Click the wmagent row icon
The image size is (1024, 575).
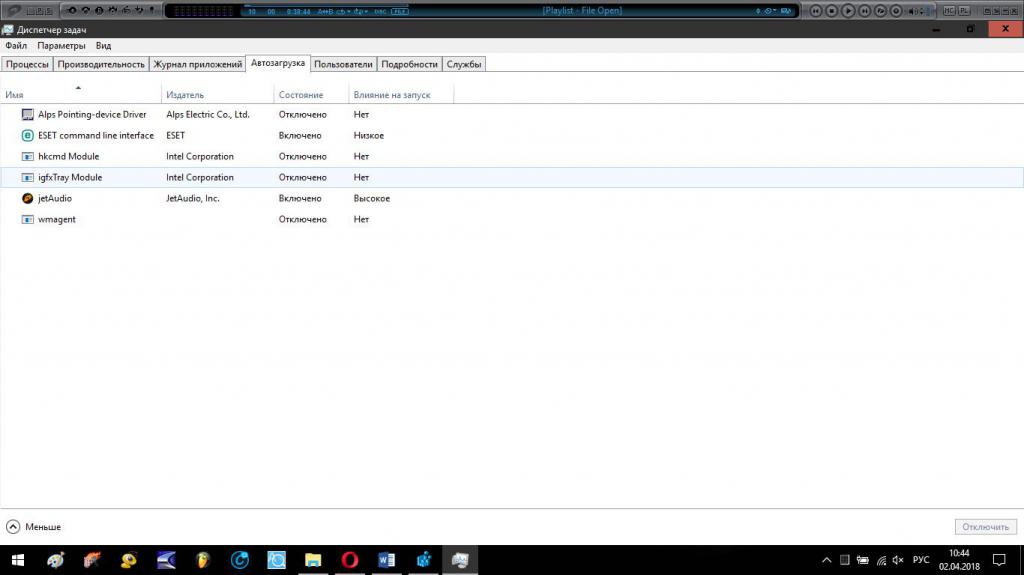coord(27,219)
